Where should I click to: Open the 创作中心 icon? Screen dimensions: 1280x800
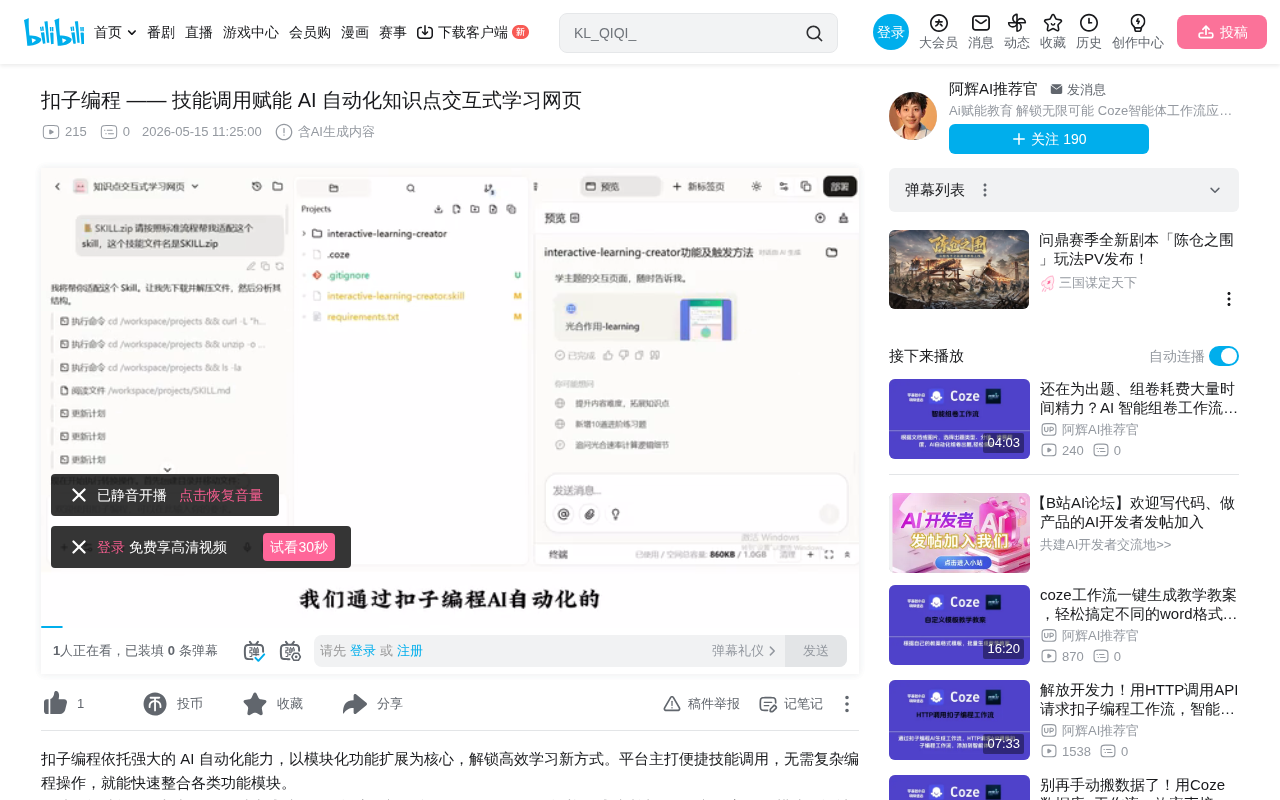point(1138,23)
